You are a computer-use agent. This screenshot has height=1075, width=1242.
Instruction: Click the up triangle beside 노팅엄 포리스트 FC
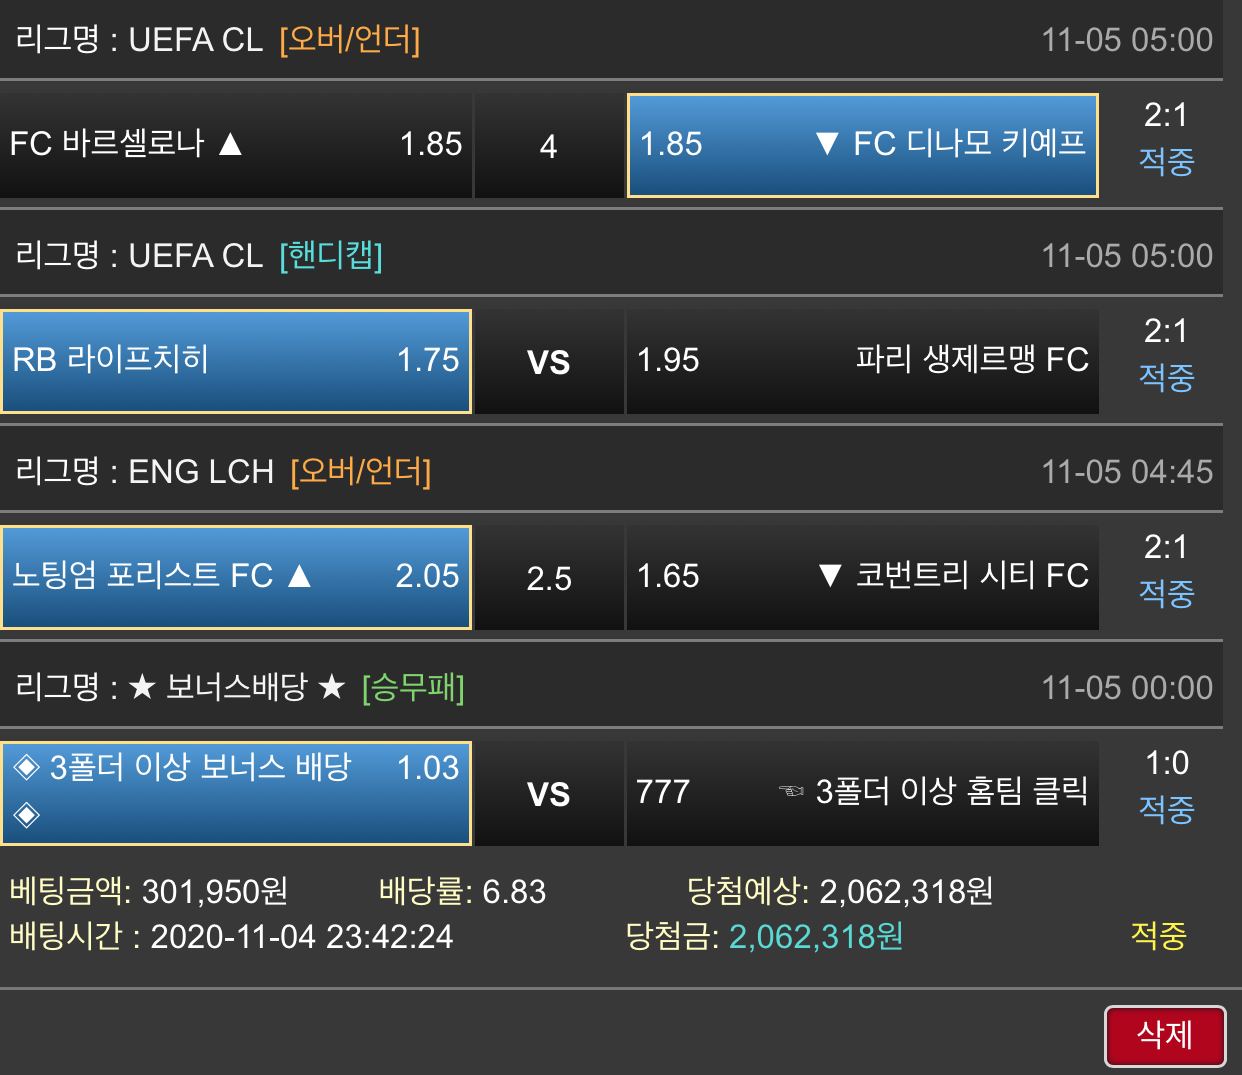pos(299,577)
